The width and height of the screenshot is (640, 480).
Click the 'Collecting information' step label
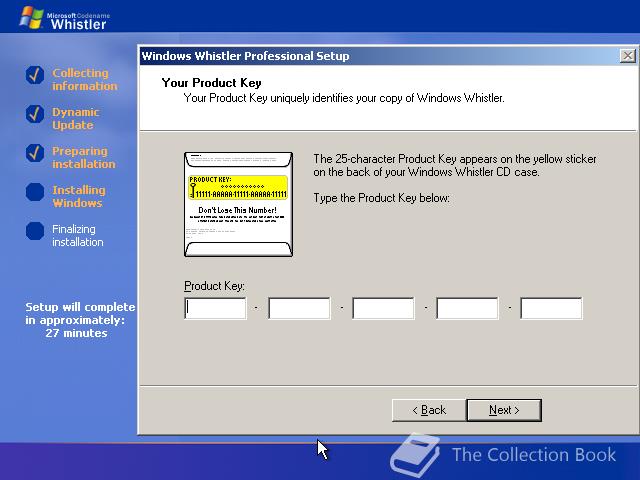(x=84, y=79)
